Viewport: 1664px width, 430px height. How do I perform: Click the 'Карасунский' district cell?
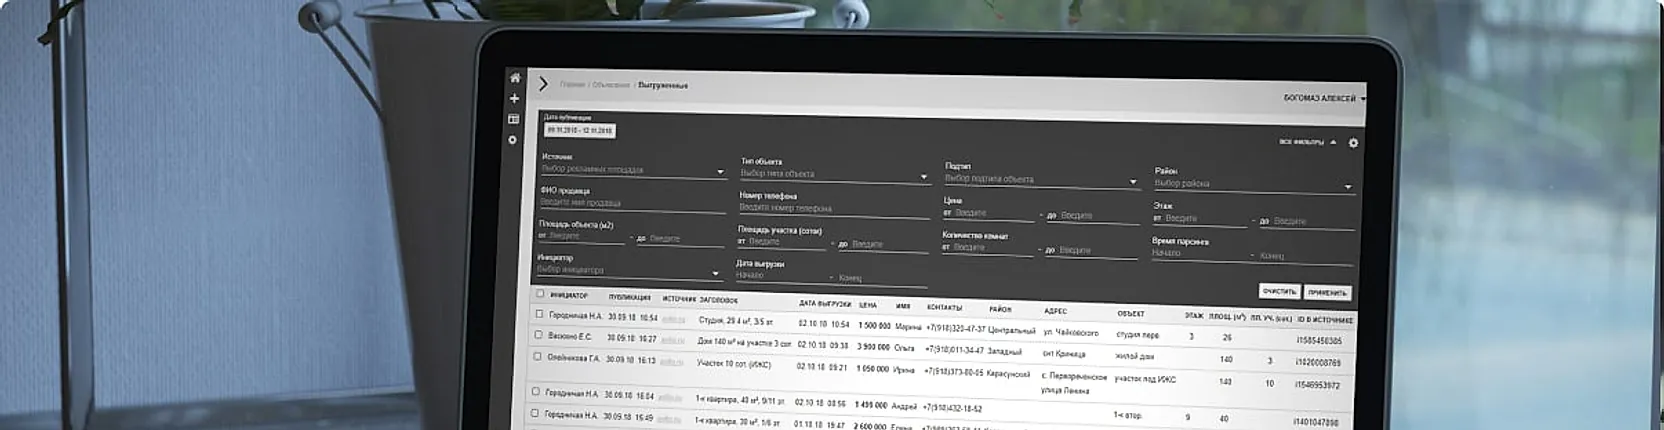coord(1008,373)
